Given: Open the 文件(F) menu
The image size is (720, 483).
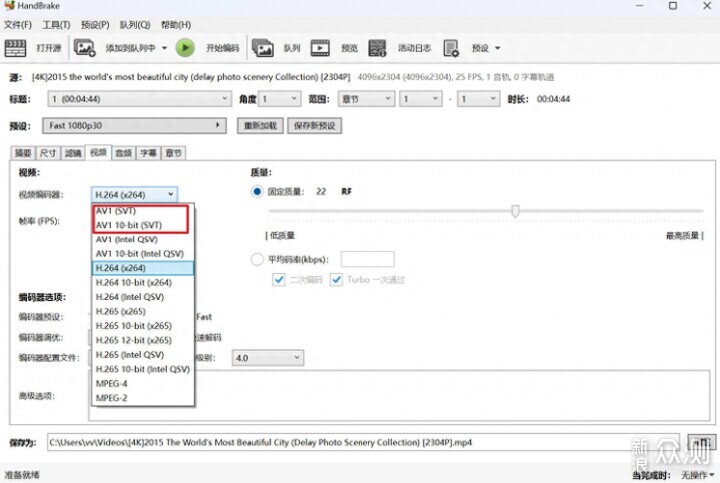Looking at the screenshot, I should (18, 25).
